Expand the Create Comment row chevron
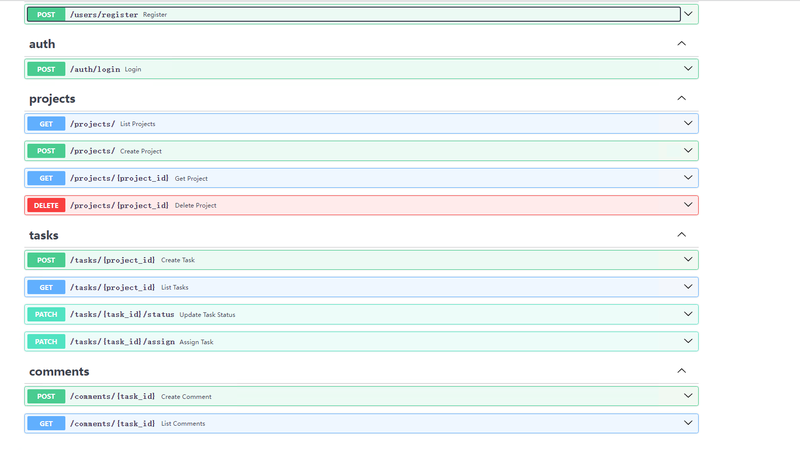Image resolution: width=800 pixels, height=450 pixels. coord(688,396)
